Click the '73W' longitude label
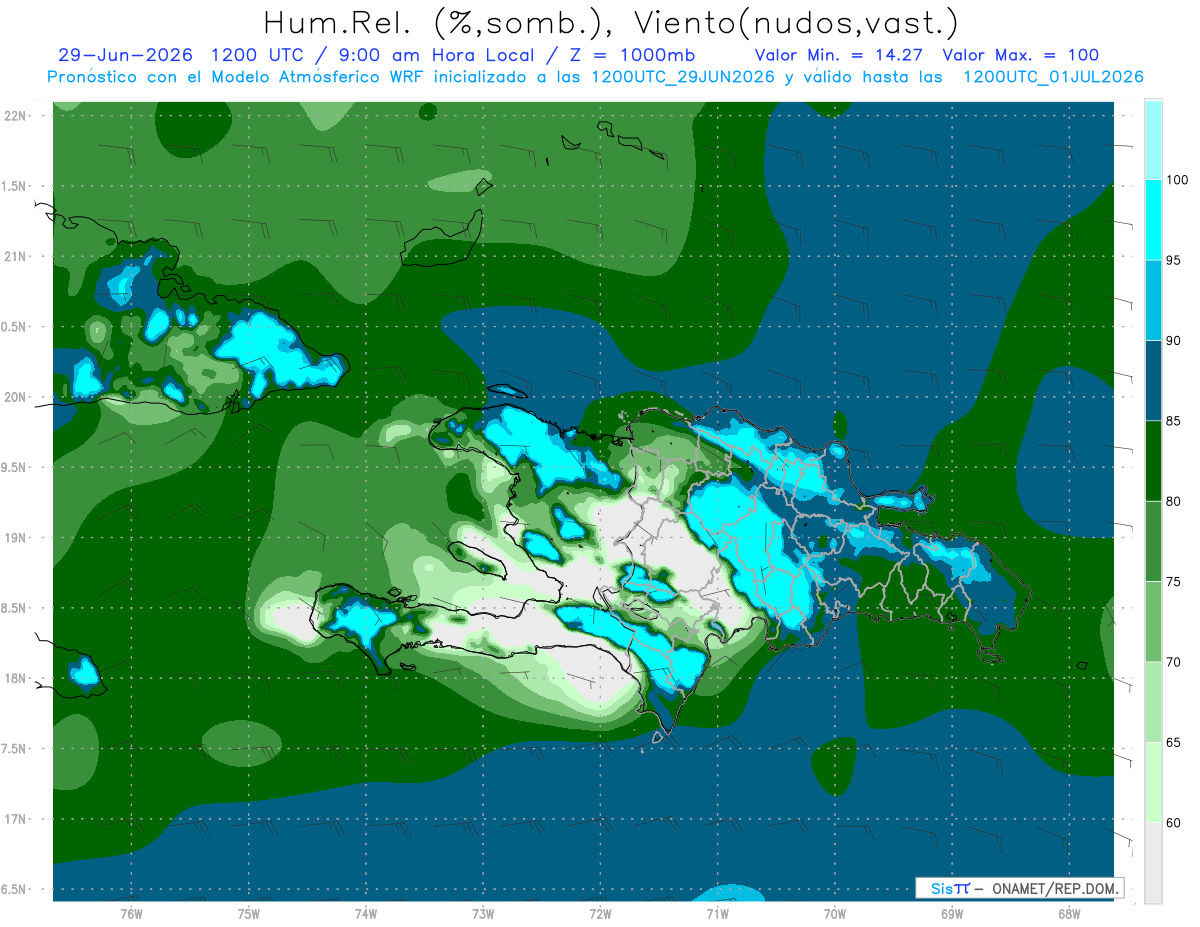 click(483, 913)
